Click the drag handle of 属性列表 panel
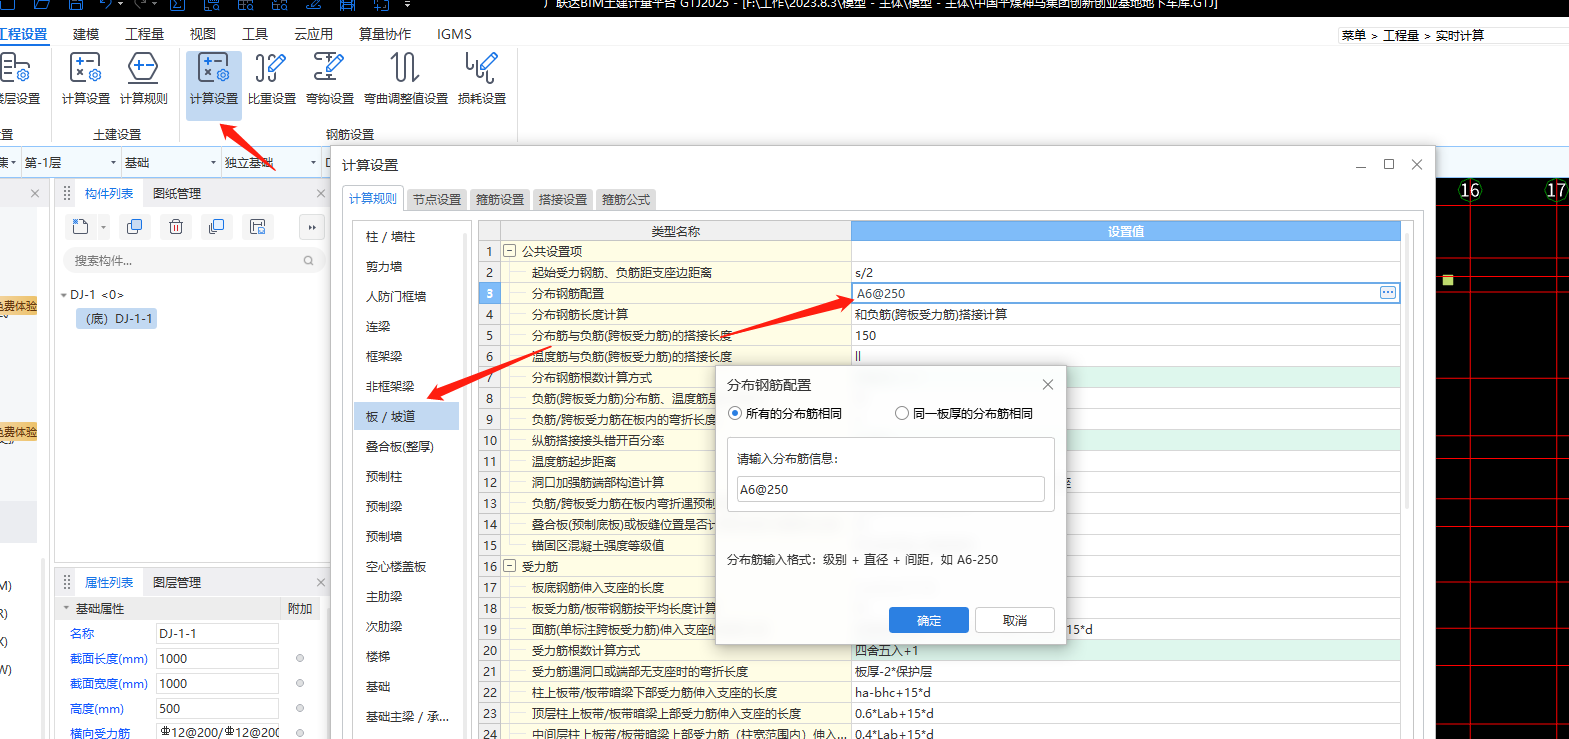This screenshot has height=739, width=1569. pyautogui.click(x=67, y=582)
